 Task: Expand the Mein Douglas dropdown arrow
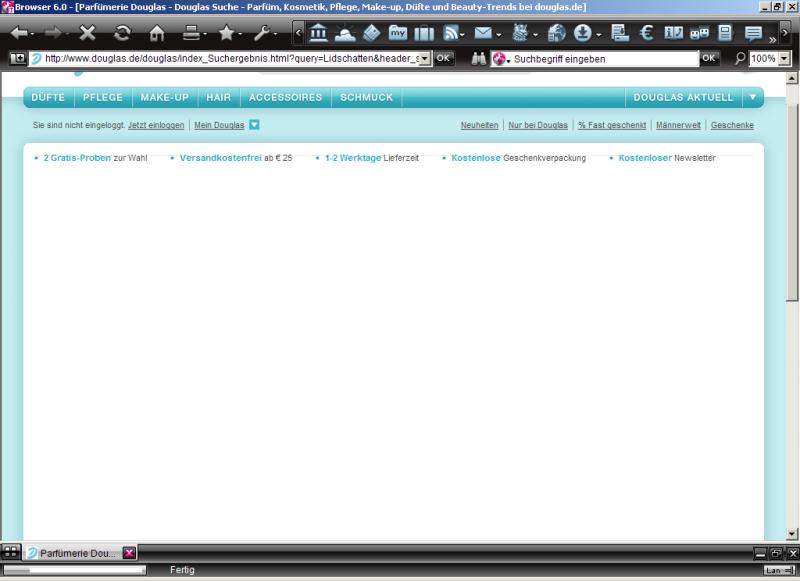point(254,124)
